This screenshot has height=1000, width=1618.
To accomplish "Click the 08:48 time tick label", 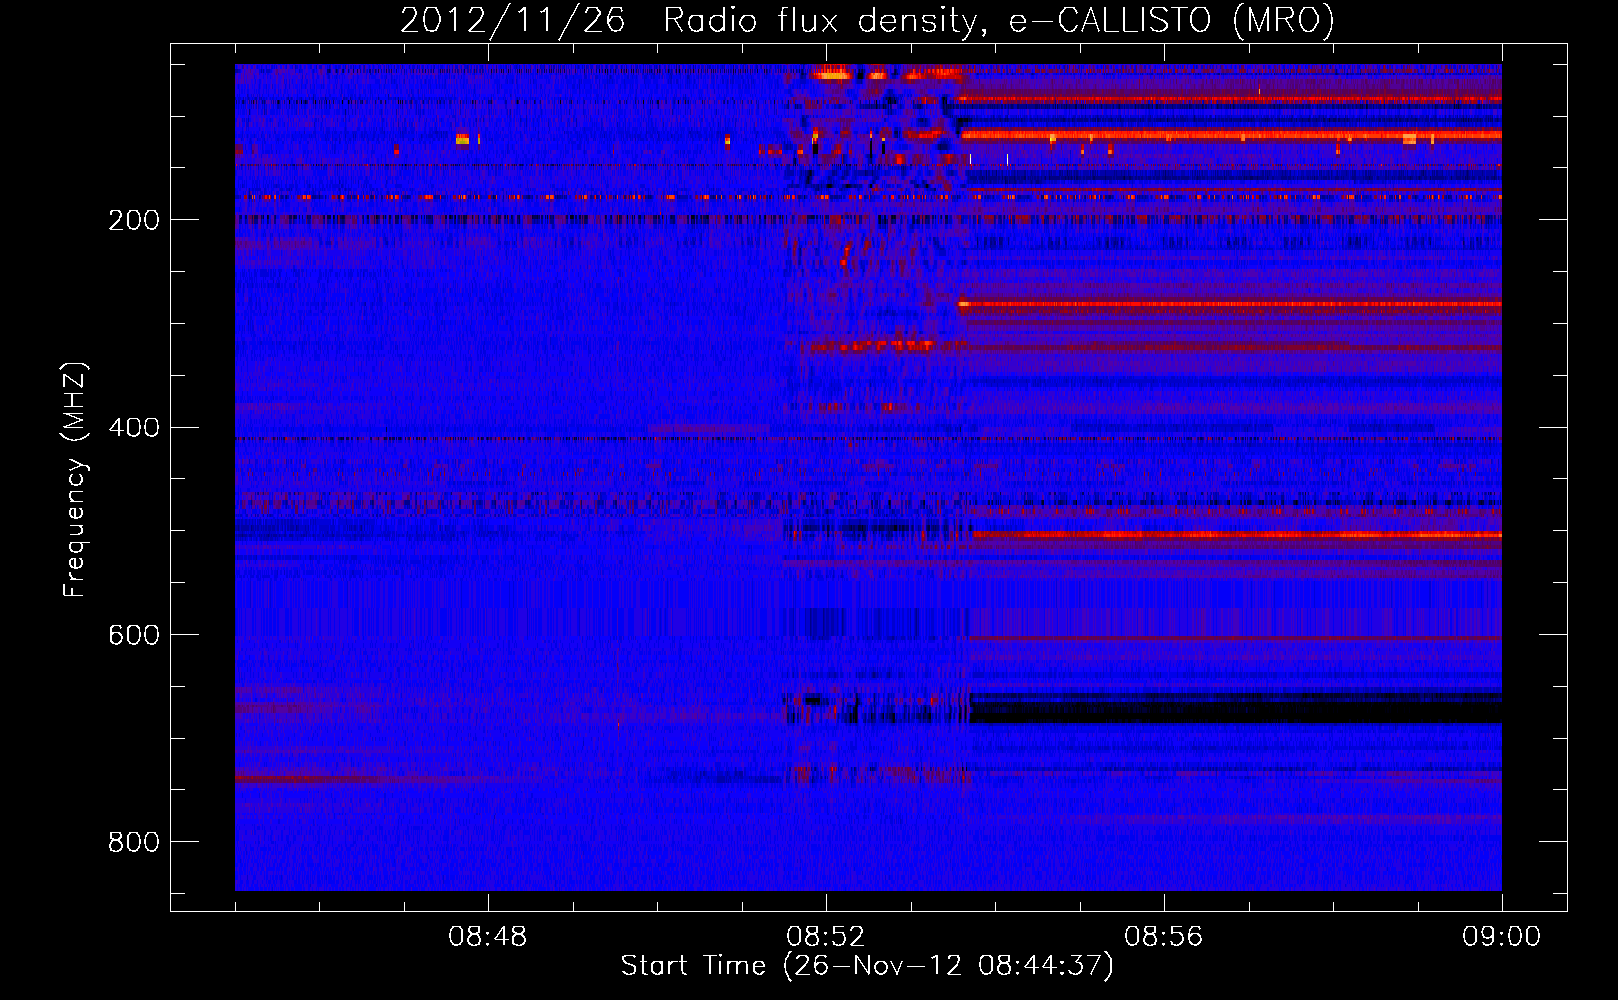I will tap(488, 937).
